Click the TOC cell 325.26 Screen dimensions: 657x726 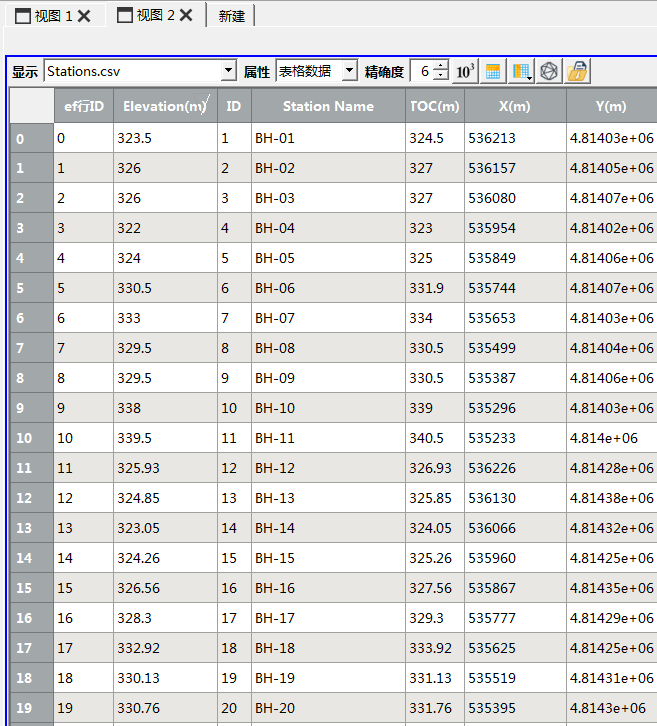[435, 557]
